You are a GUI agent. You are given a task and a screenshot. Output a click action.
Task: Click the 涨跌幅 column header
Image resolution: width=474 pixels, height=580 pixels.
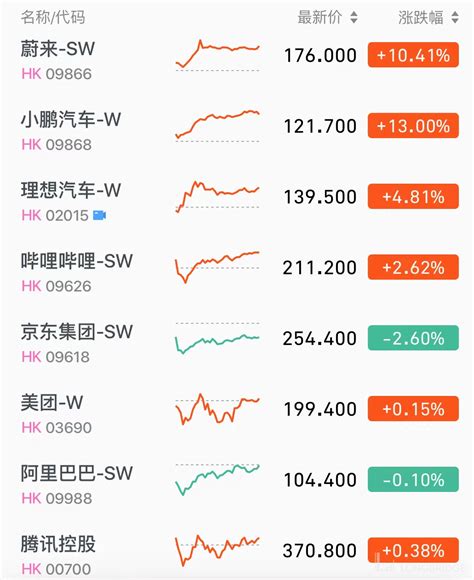(421, 17)
